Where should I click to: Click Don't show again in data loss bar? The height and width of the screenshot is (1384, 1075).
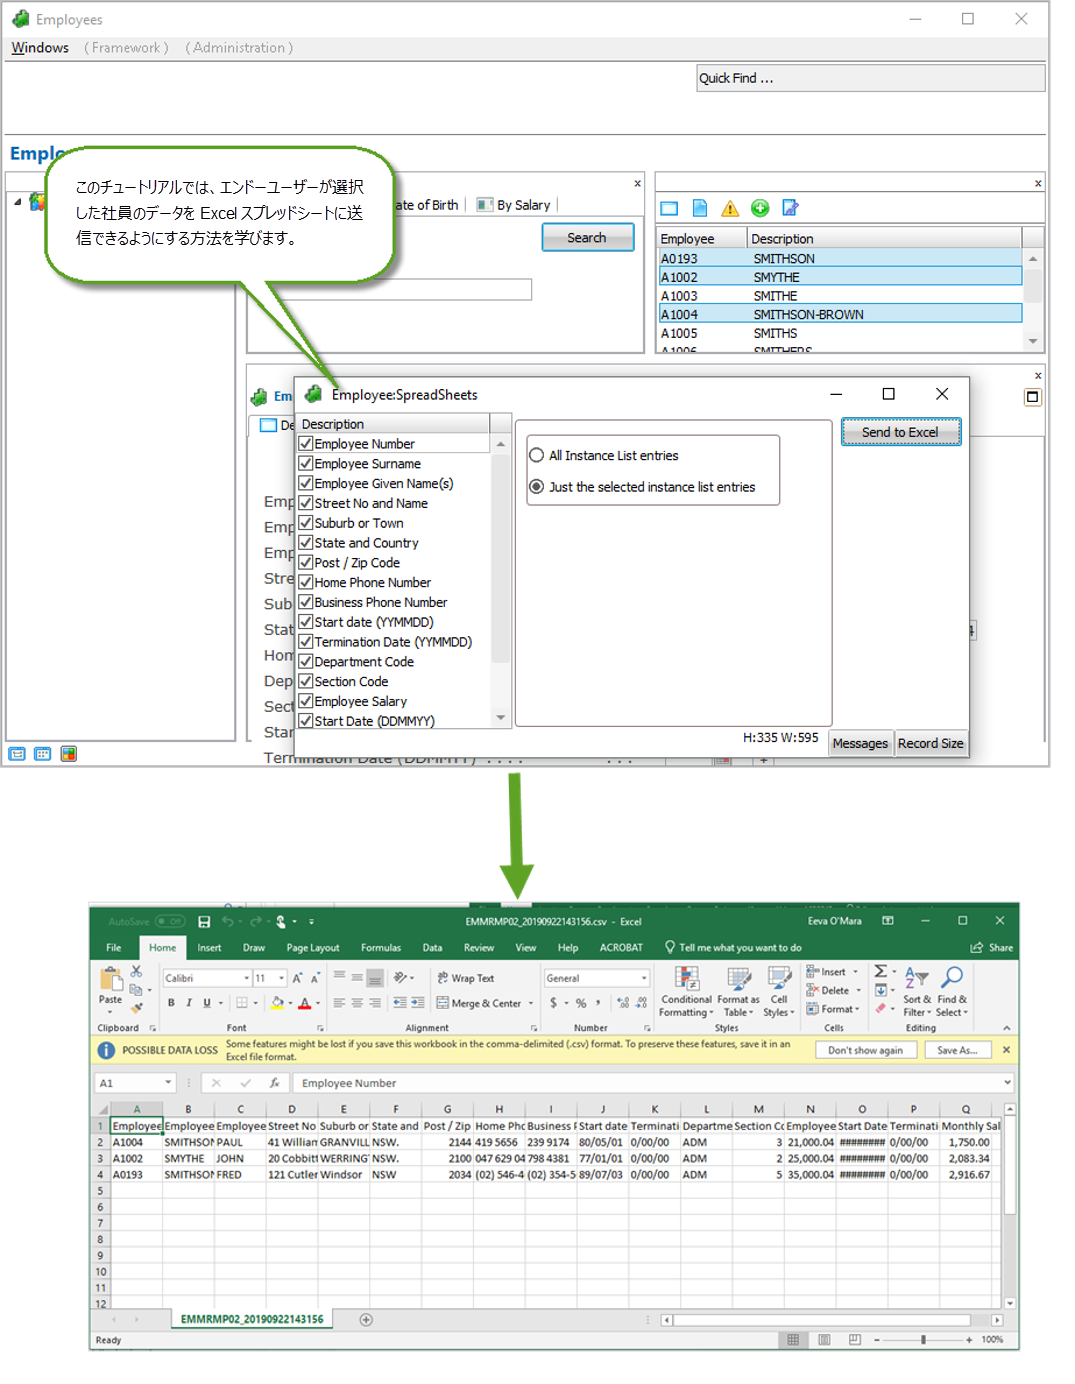[x=865, y=1050]
